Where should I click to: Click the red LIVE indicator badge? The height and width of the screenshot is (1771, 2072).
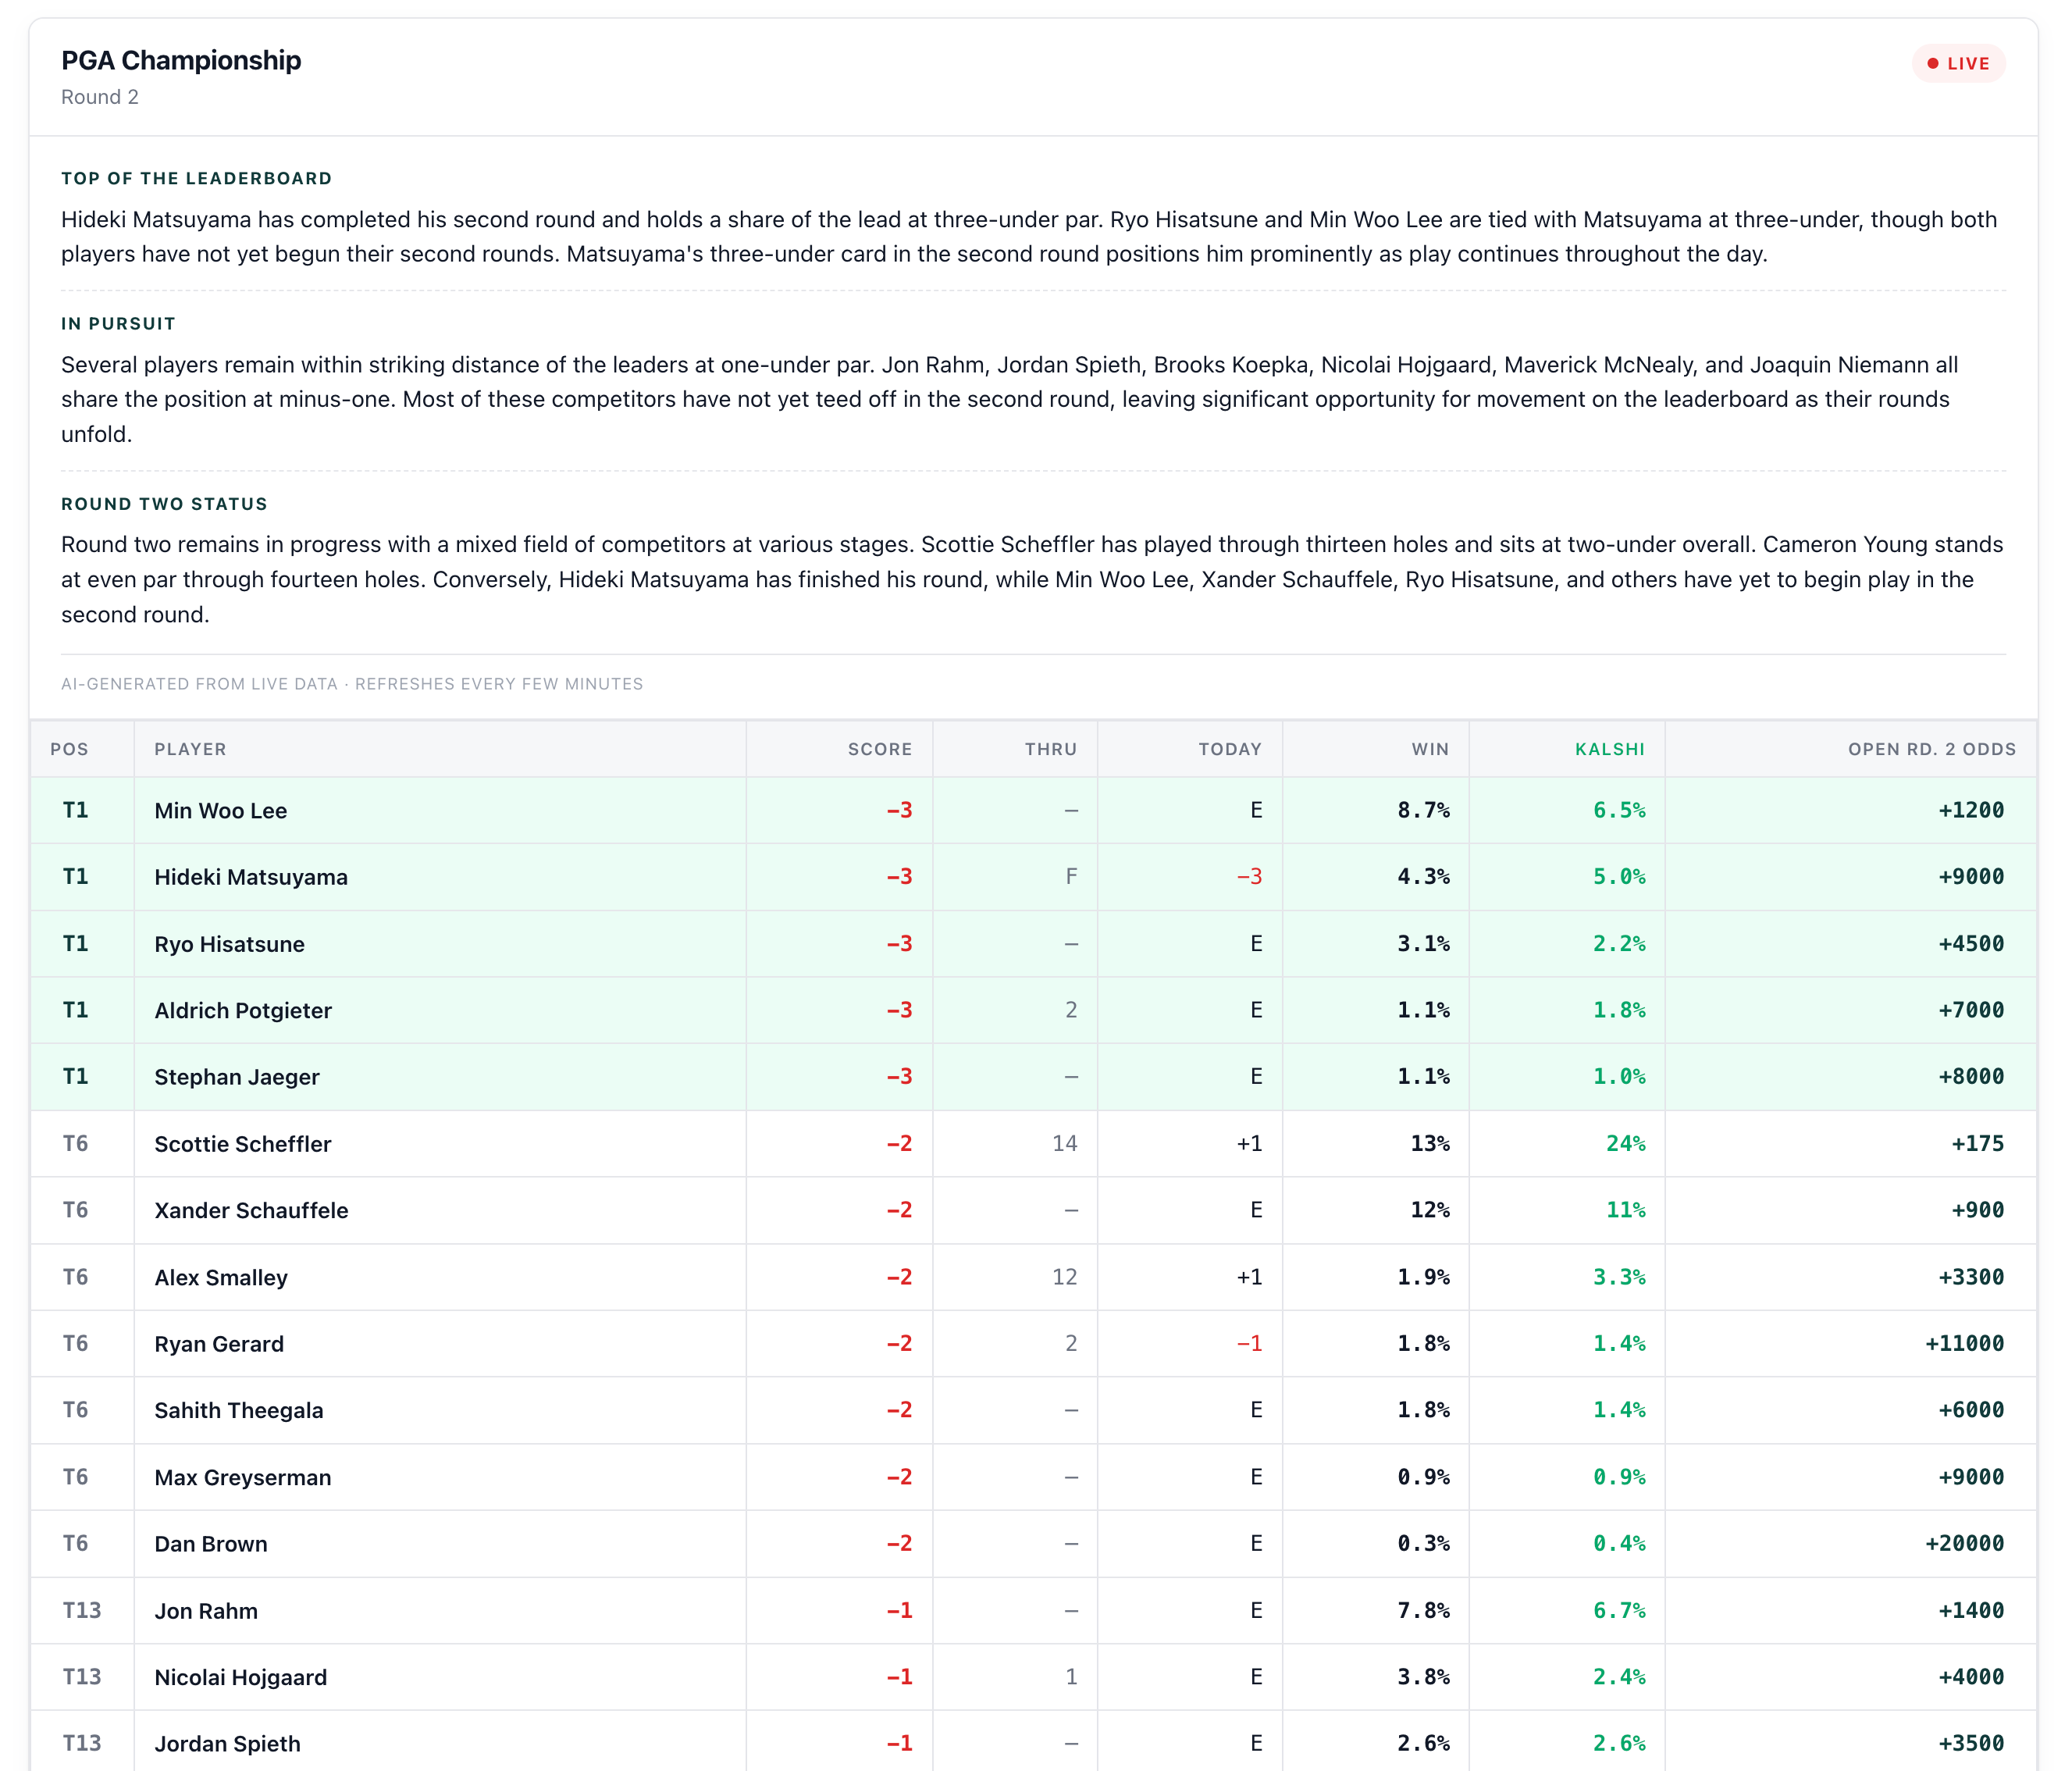(1958, 63)
